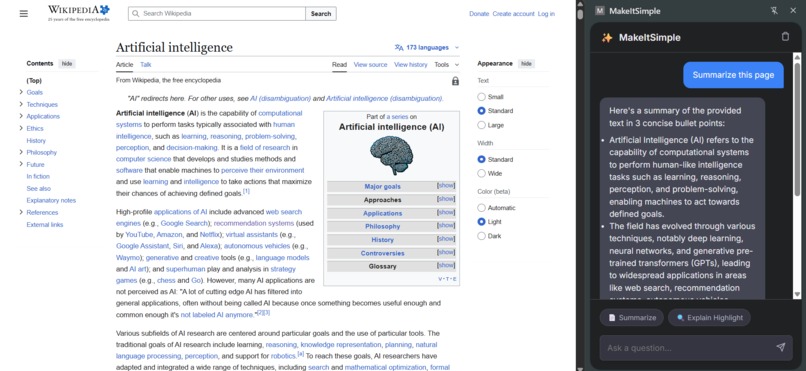Viewport: 806px width, 371px height.
Task: Click the send paper-plane icon
Action: (x=781, y=347)
